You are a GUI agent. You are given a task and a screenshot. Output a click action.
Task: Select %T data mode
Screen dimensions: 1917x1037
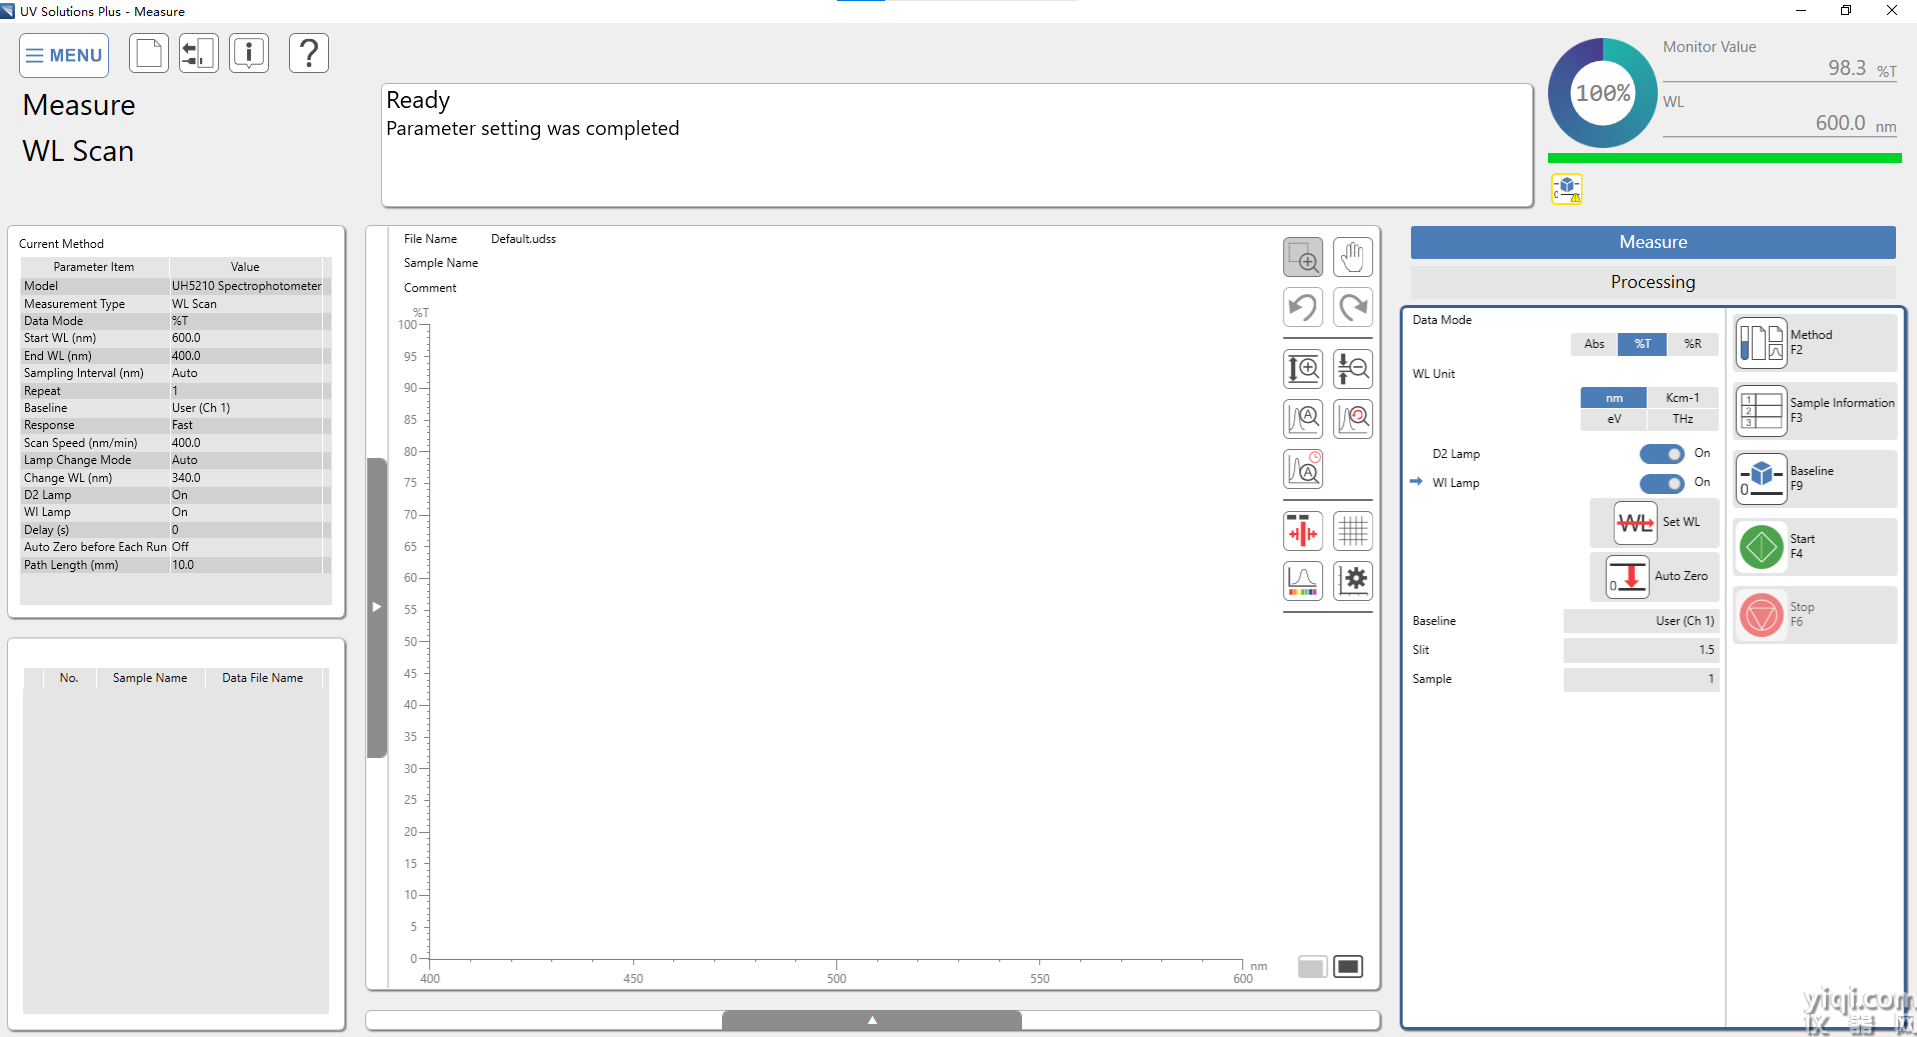pos(1643,344)
